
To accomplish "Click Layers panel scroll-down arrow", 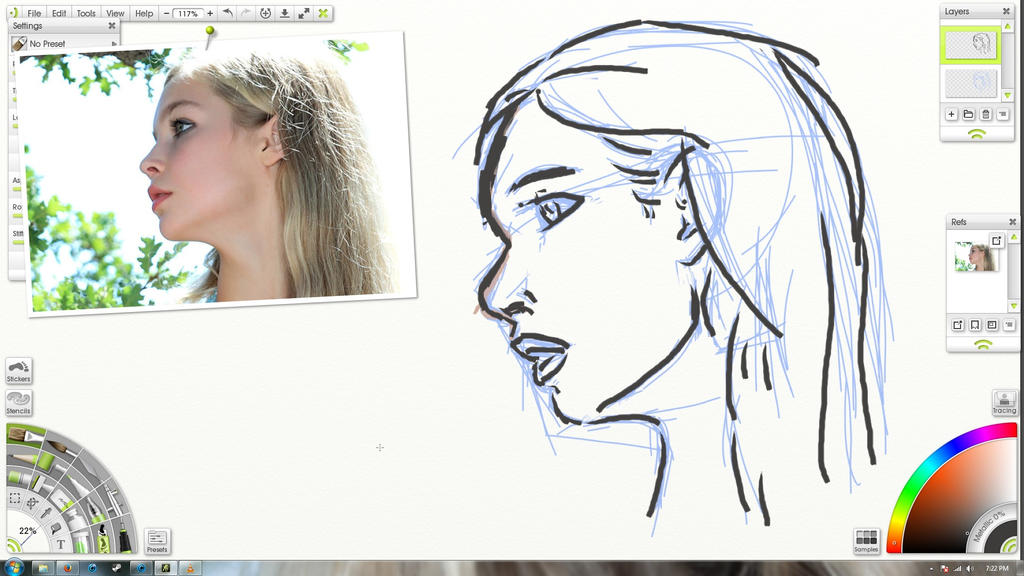I will [1008, 95].
